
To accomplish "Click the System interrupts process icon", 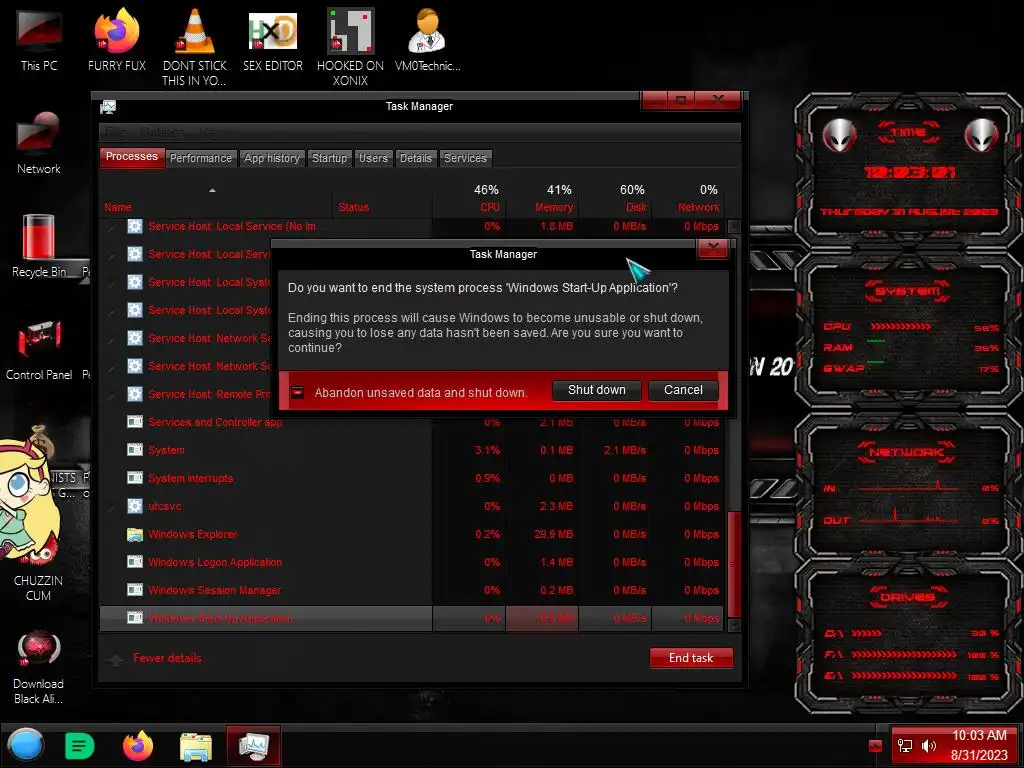I will pos(135,478).
